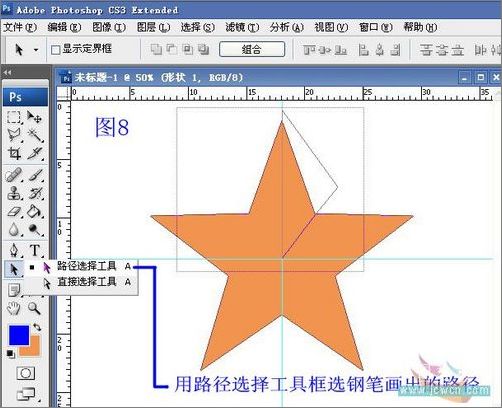
Task: Select the Rectangular Marquee tool
Action: [x=14, y=117]
